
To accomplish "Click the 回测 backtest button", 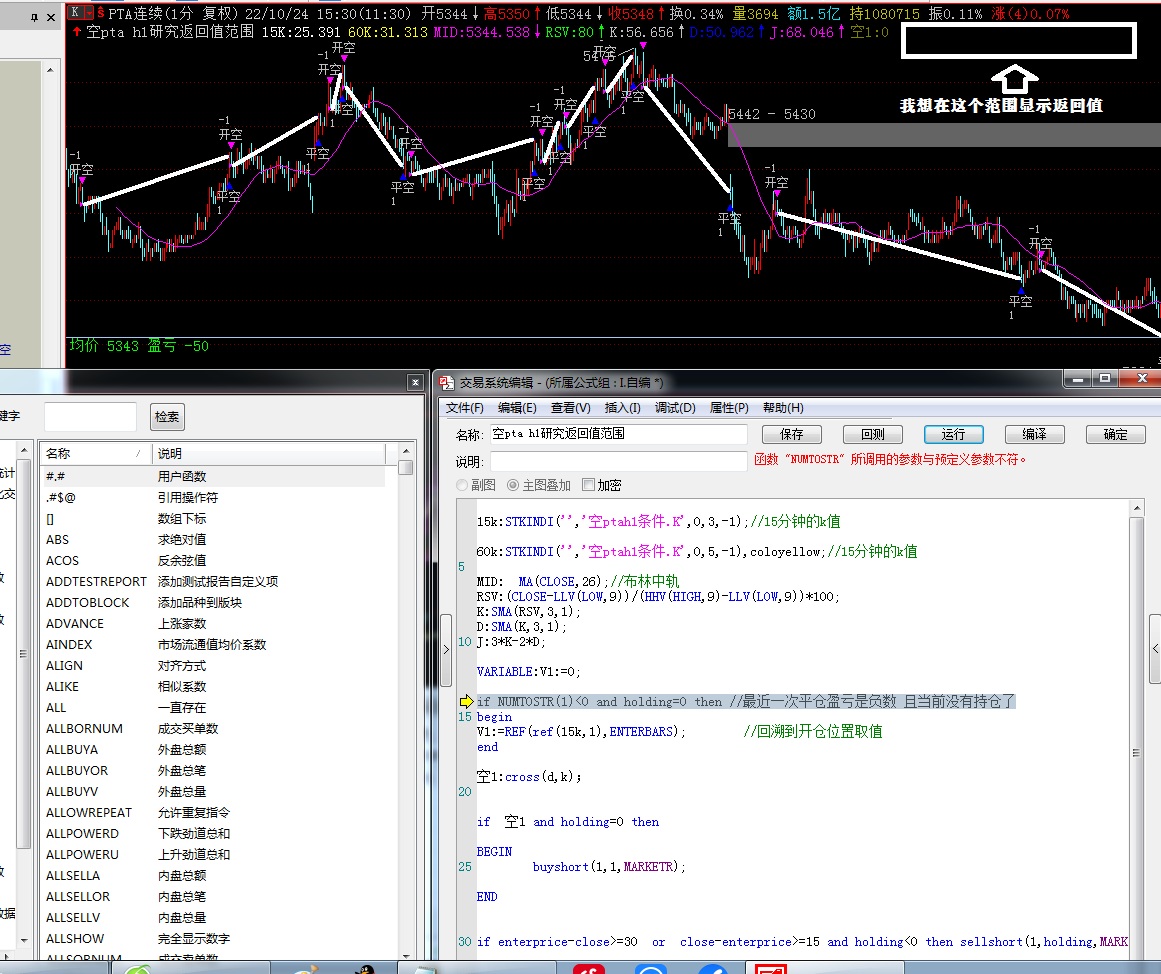I will (873, 434).
